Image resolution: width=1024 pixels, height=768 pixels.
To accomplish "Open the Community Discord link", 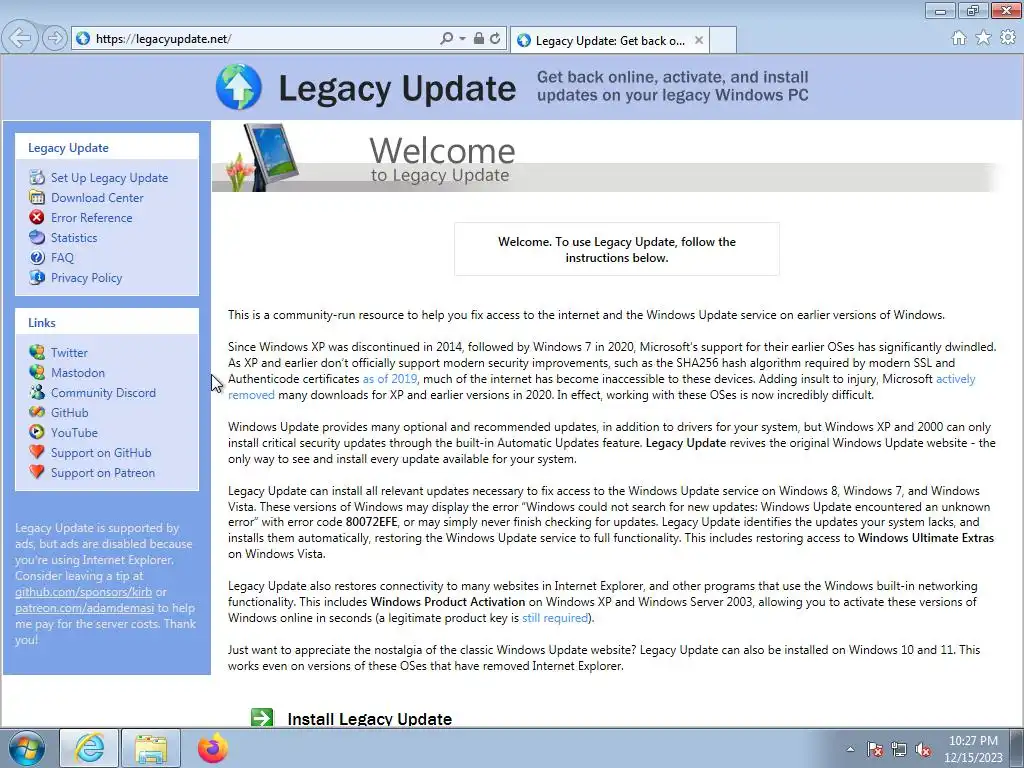I will pos(103,392).
